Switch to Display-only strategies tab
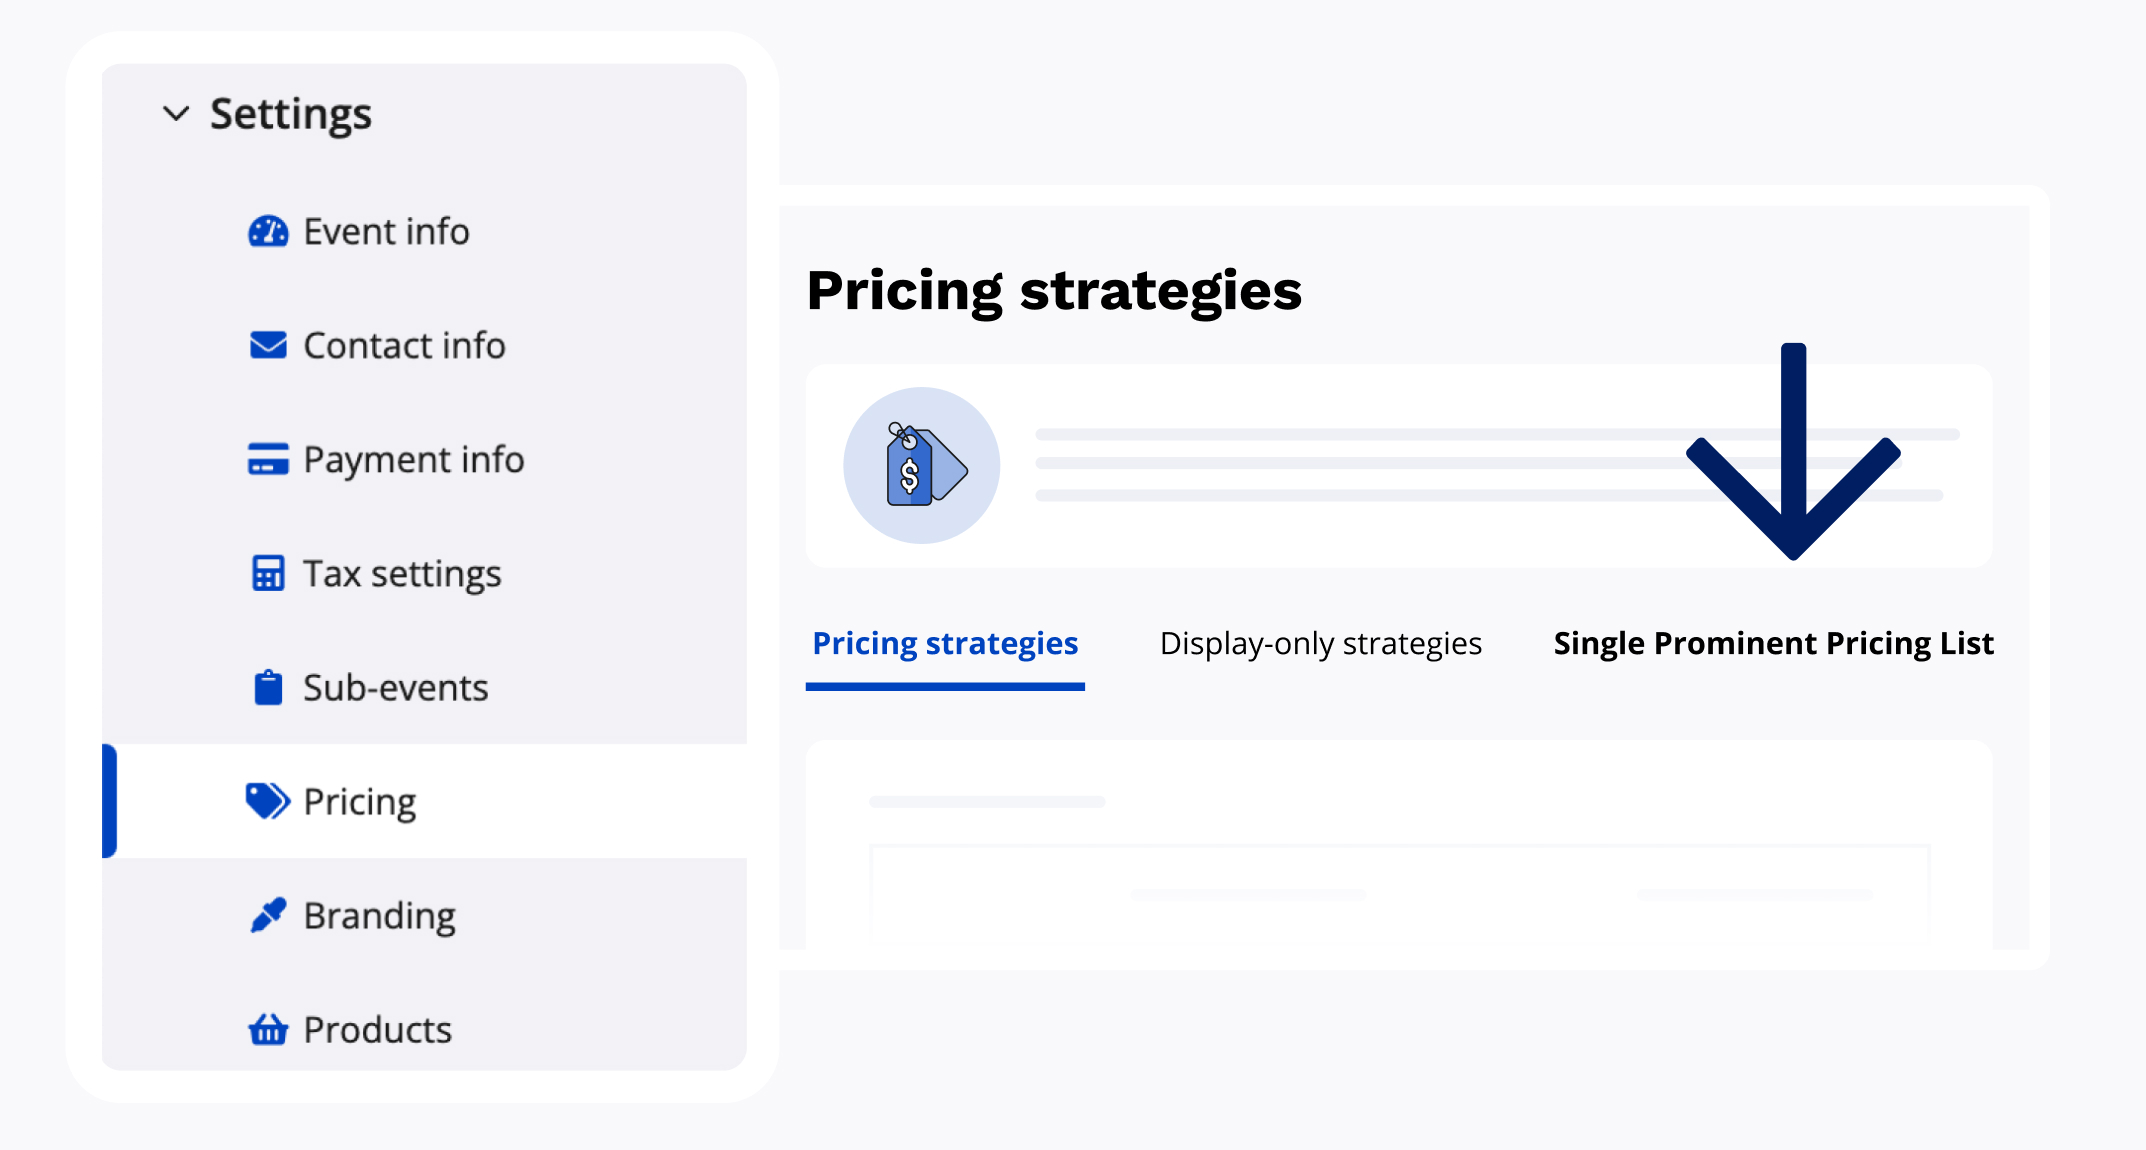The width and height of the screenshot is (2146, 1150). click(x=1320, y=643)
